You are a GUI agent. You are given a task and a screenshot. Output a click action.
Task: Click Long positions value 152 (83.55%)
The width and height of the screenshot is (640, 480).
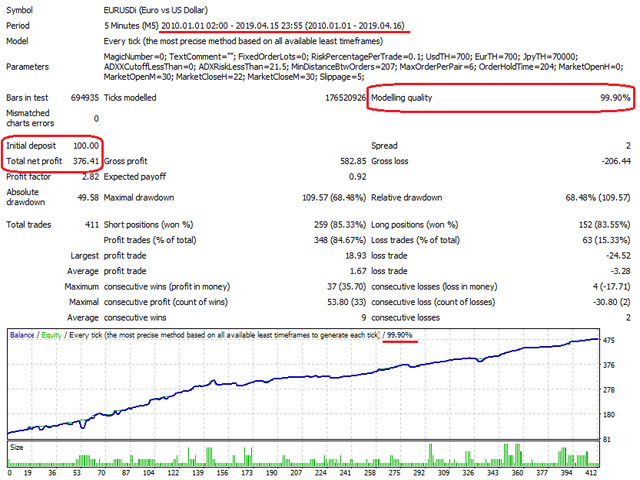click(x=604, y=225)
